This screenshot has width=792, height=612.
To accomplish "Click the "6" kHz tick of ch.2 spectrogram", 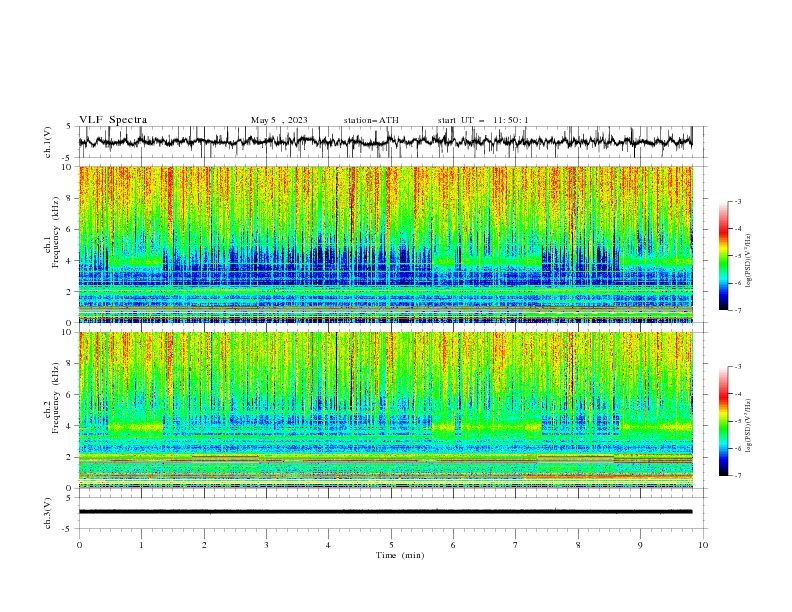I will pos(69,395).
